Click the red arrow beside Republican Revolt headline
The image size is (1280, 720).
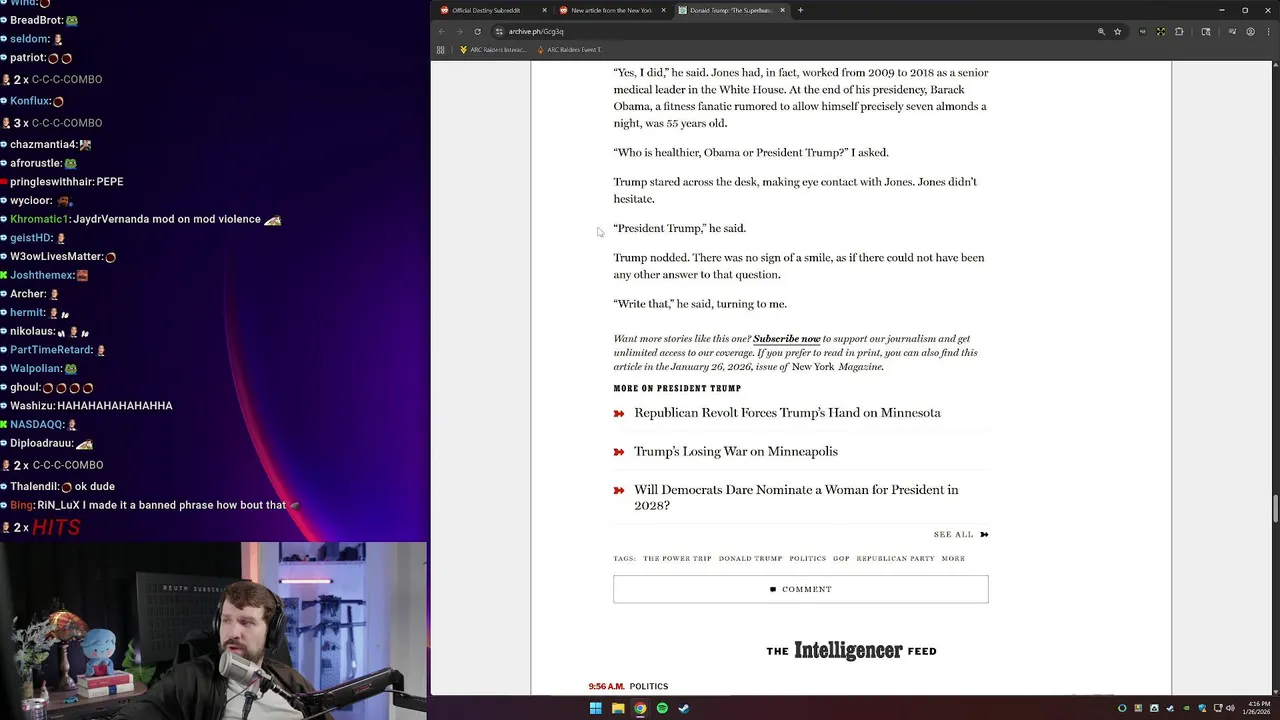(619, 413)
